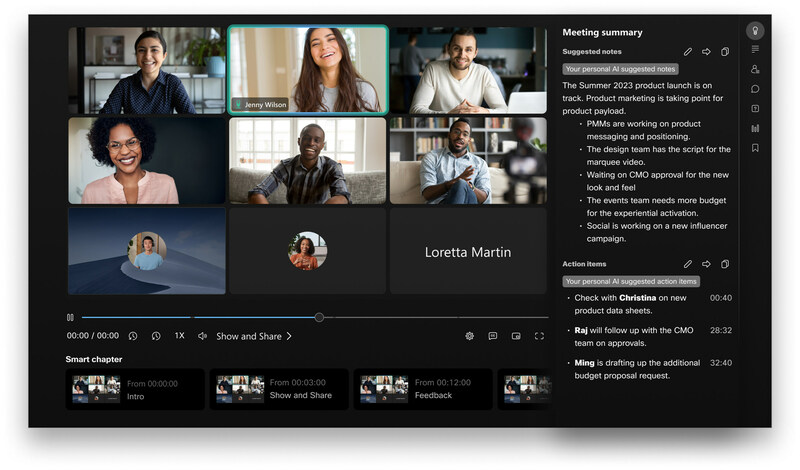Open the chat panel in sidebar
This screenshot has height=470, width=800.
pos(755,89)
